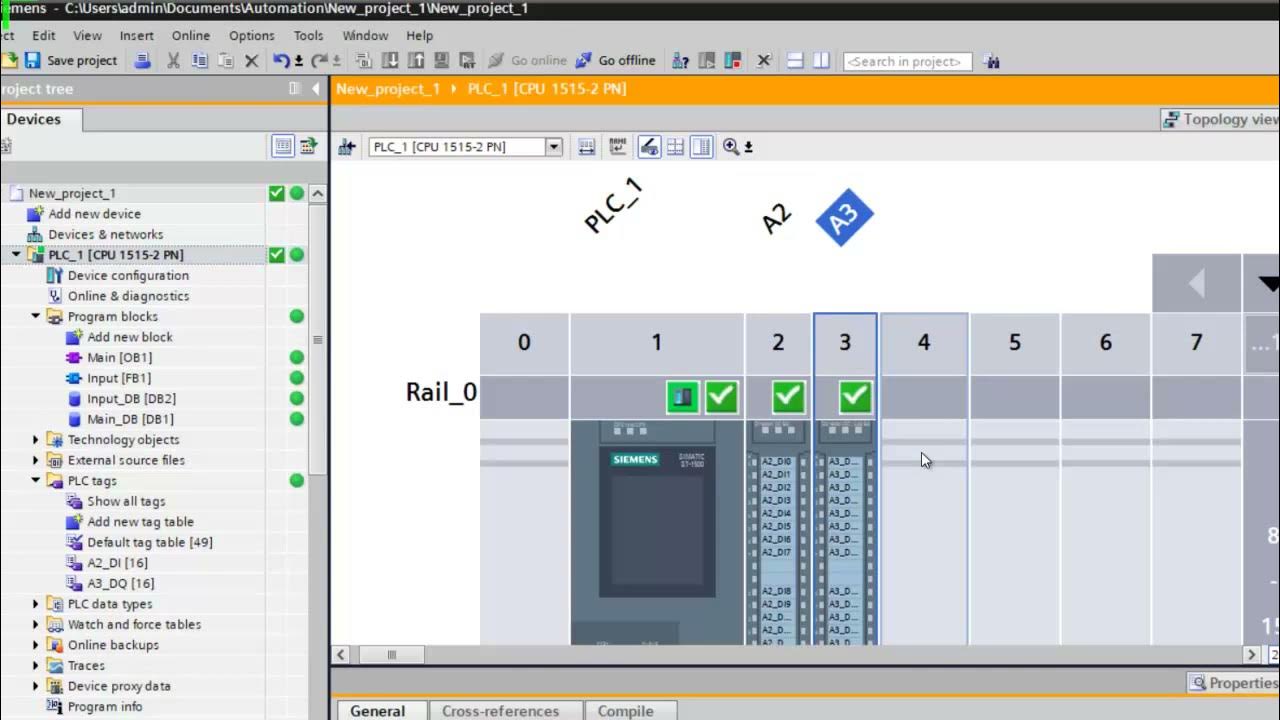The height and width of the screenshot is (720, 1280).
Task: Toggle the highlighted module labels button
Action: (649, 147)
